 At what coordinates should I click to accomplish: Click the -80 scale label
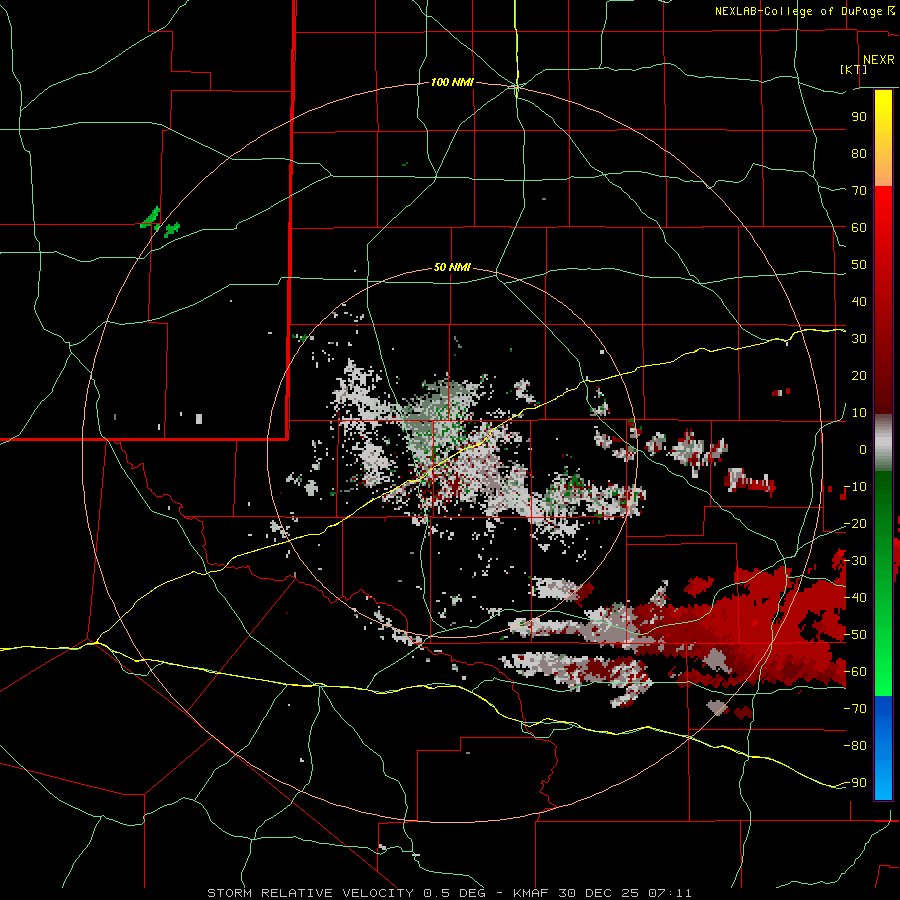[x=855, y=746]
